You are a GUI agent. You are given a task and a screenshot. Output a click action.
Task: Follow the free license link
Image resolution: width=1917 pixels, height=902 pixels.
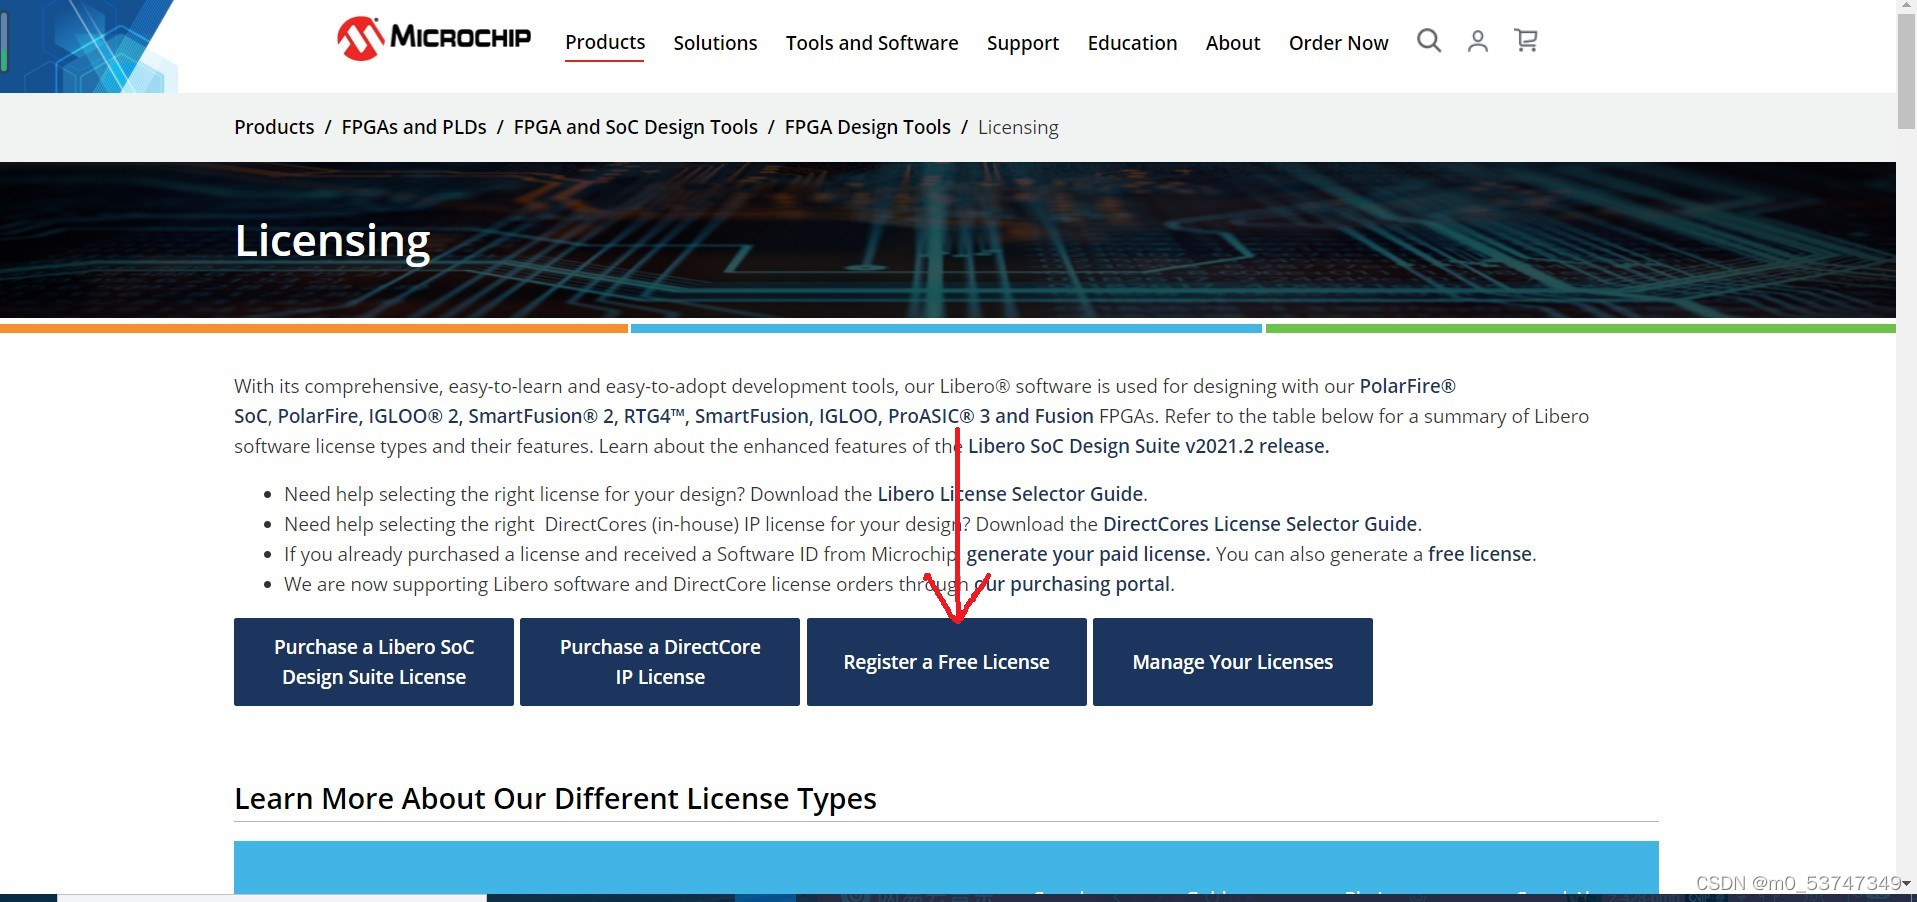pyautogui.click(x=1480, y=554)
